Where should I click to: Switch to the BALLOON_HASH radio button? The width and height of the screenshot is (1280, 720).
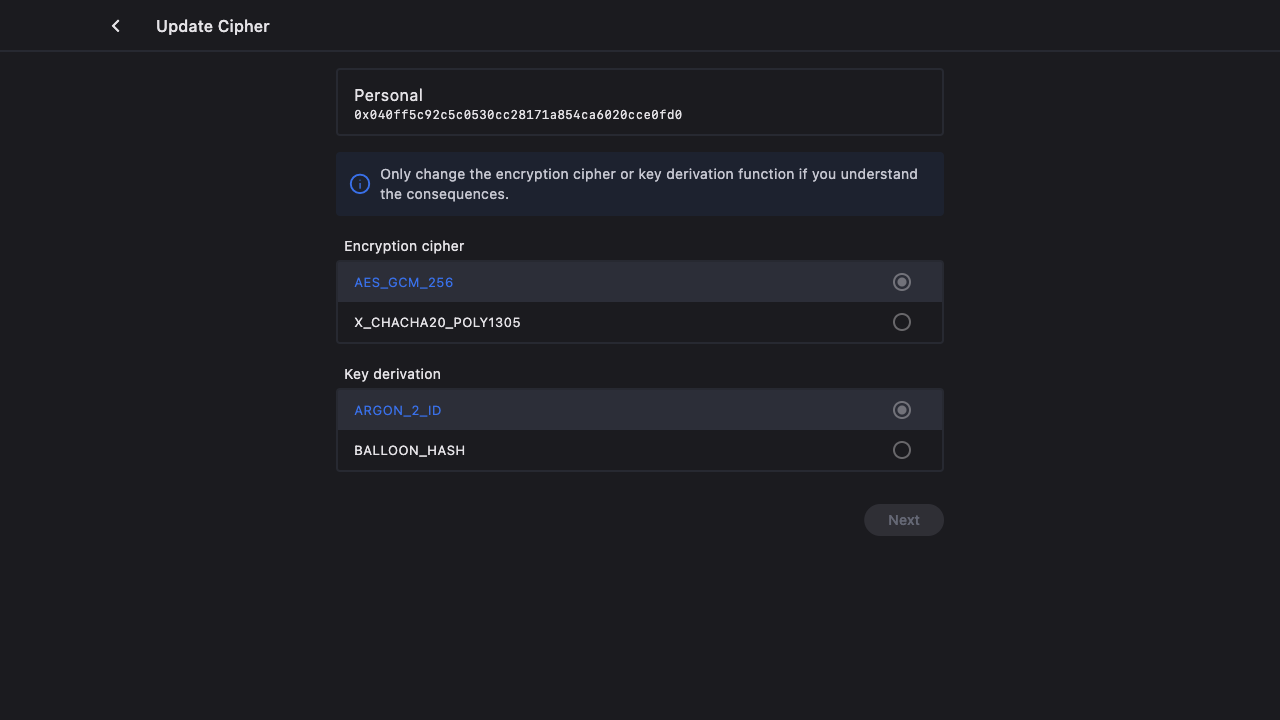[902, 450]
